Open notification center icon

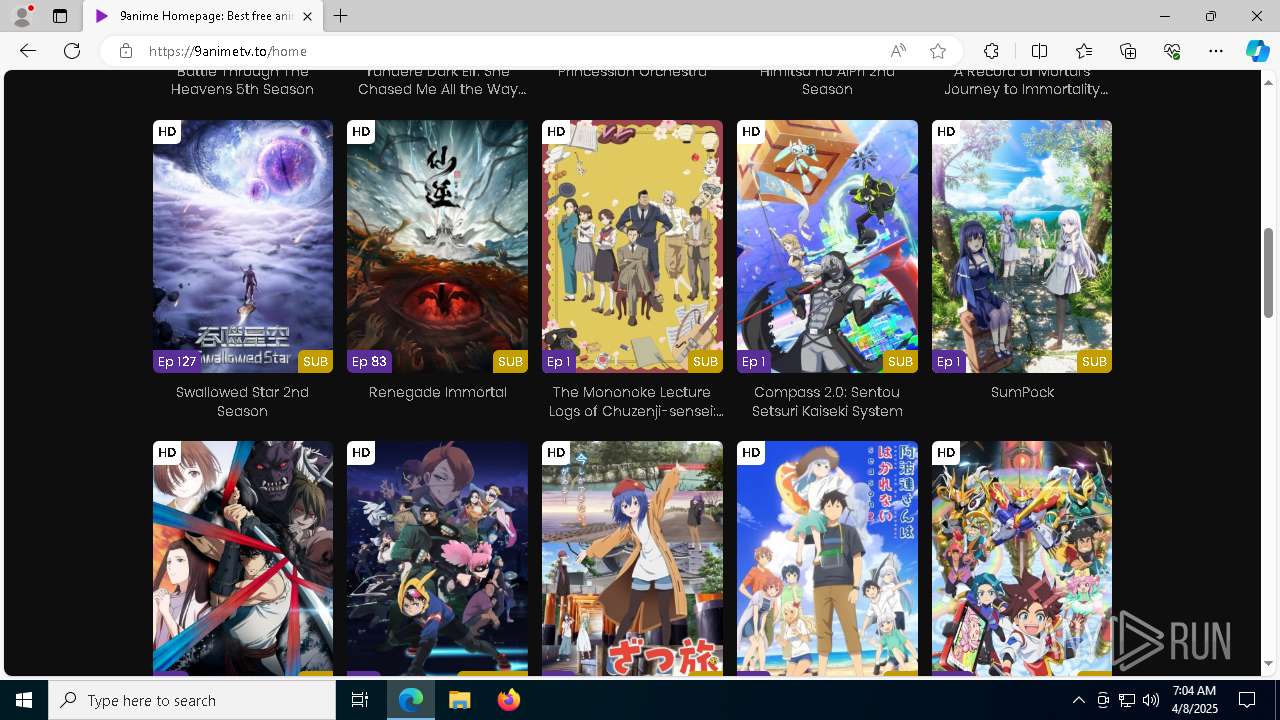click(1247, 700)
